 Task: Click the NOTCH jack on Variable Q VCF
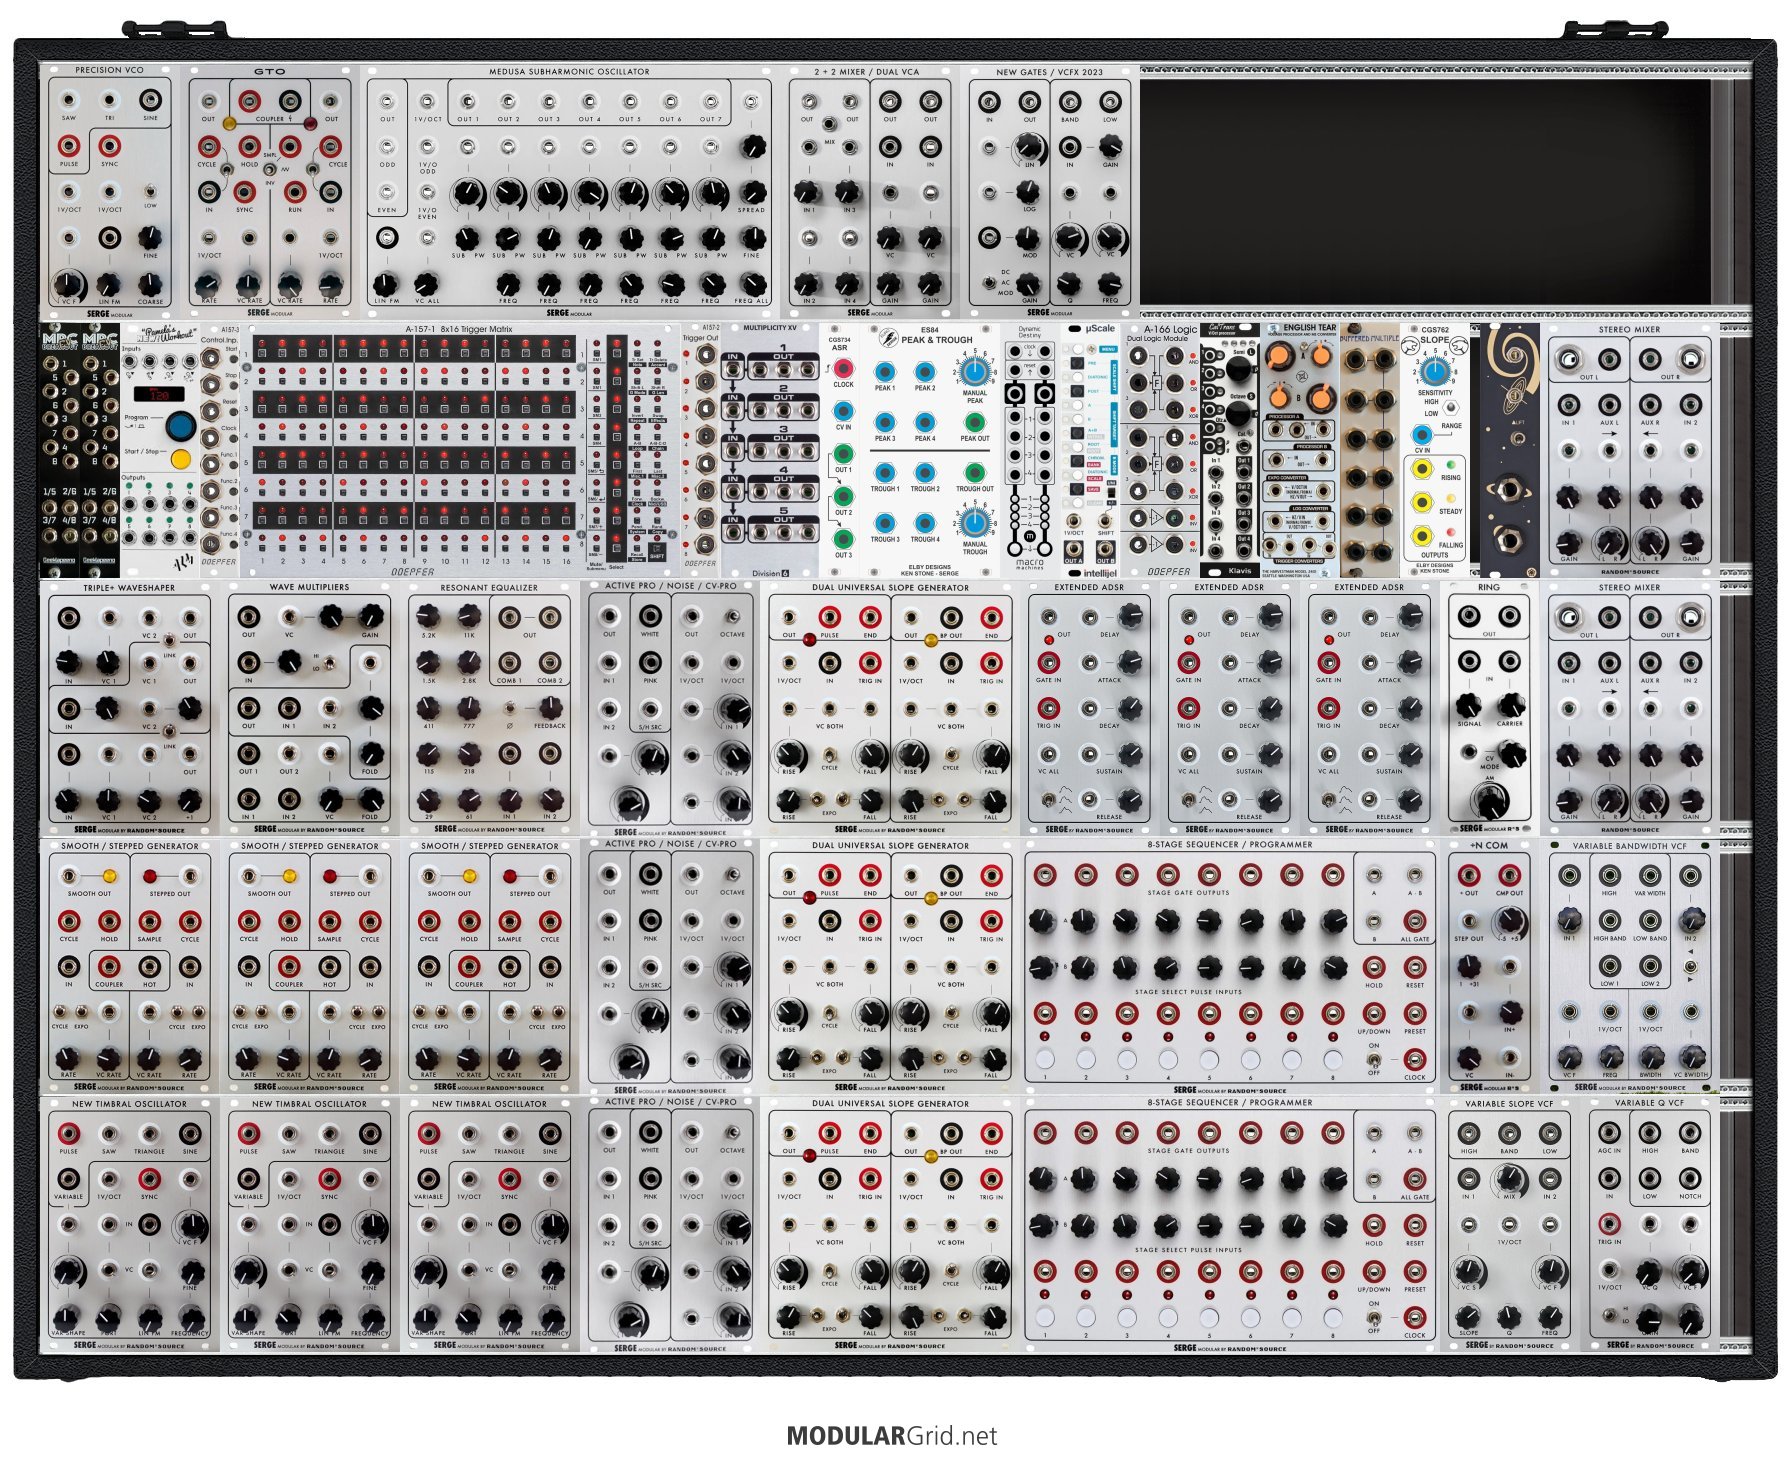click(1691, 1179)
